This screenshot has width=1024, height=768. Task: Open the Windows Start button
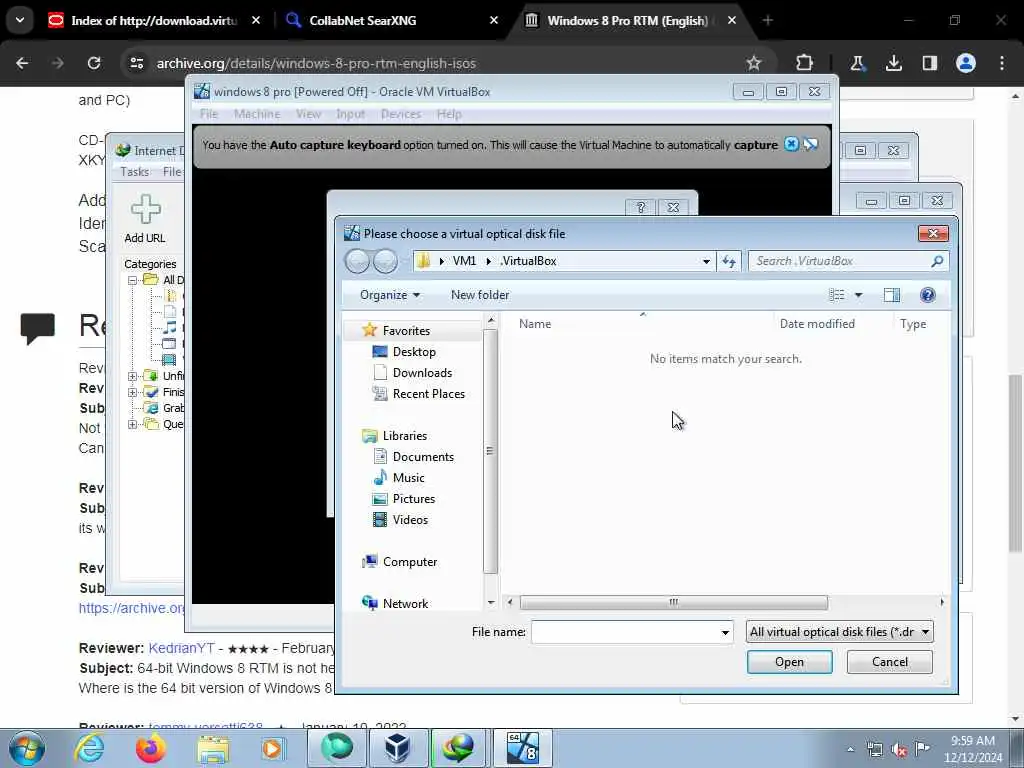point(26,748)
